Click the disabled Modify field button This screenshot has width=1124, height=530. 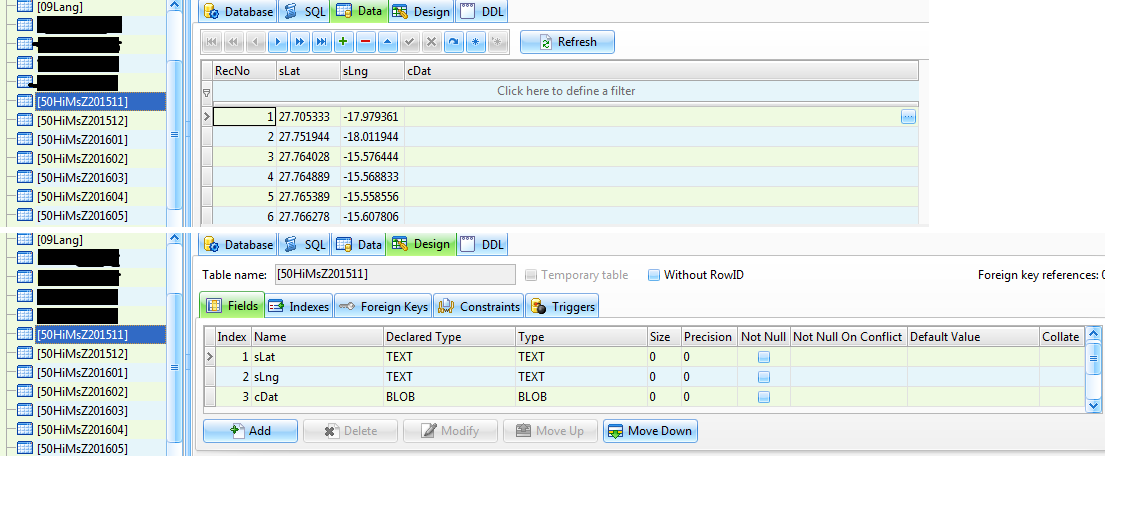450,431
